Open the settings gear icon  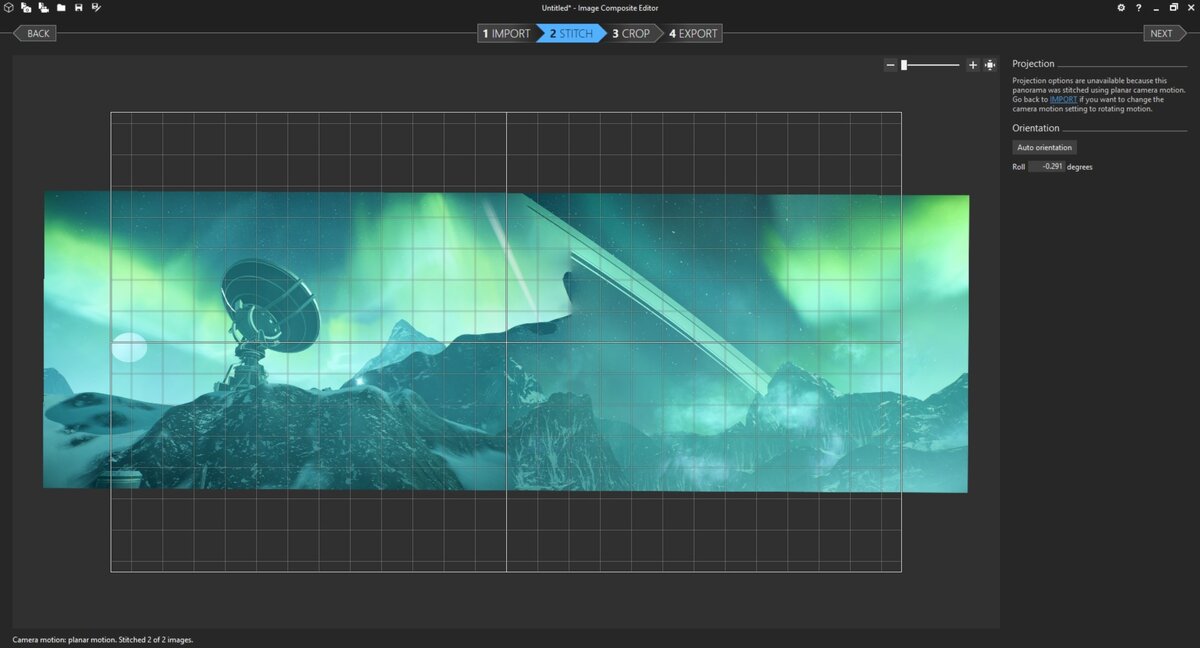pos(1121,7)
